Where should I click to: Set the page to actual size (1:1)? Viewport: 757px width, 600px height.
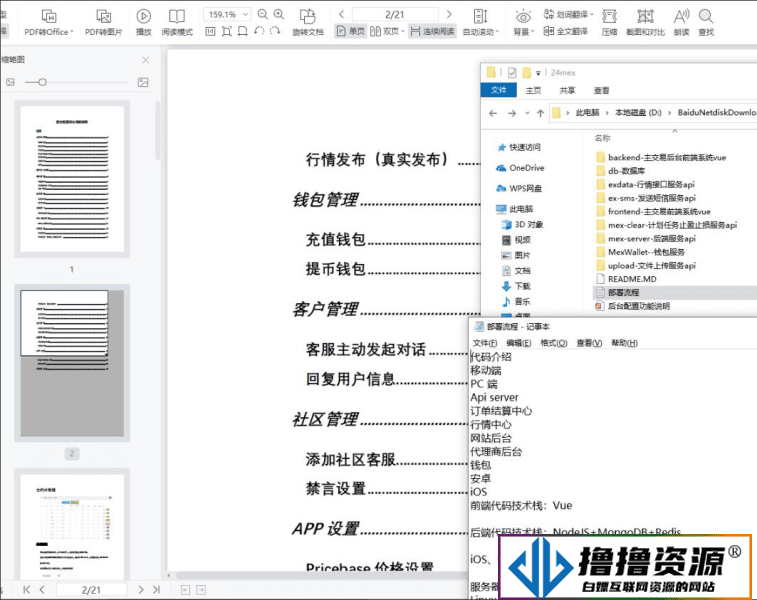210,32
